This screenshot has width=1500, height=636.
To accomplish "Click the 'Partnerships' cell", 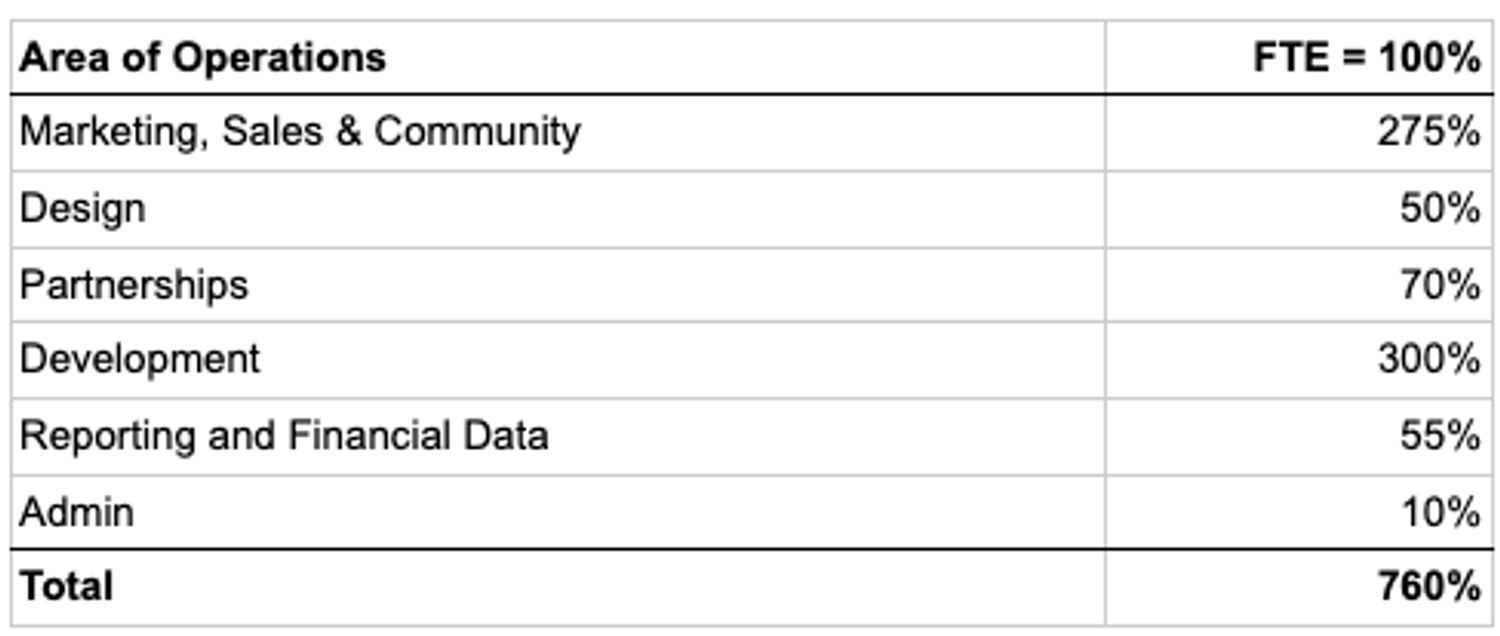I will pos(134,285).
